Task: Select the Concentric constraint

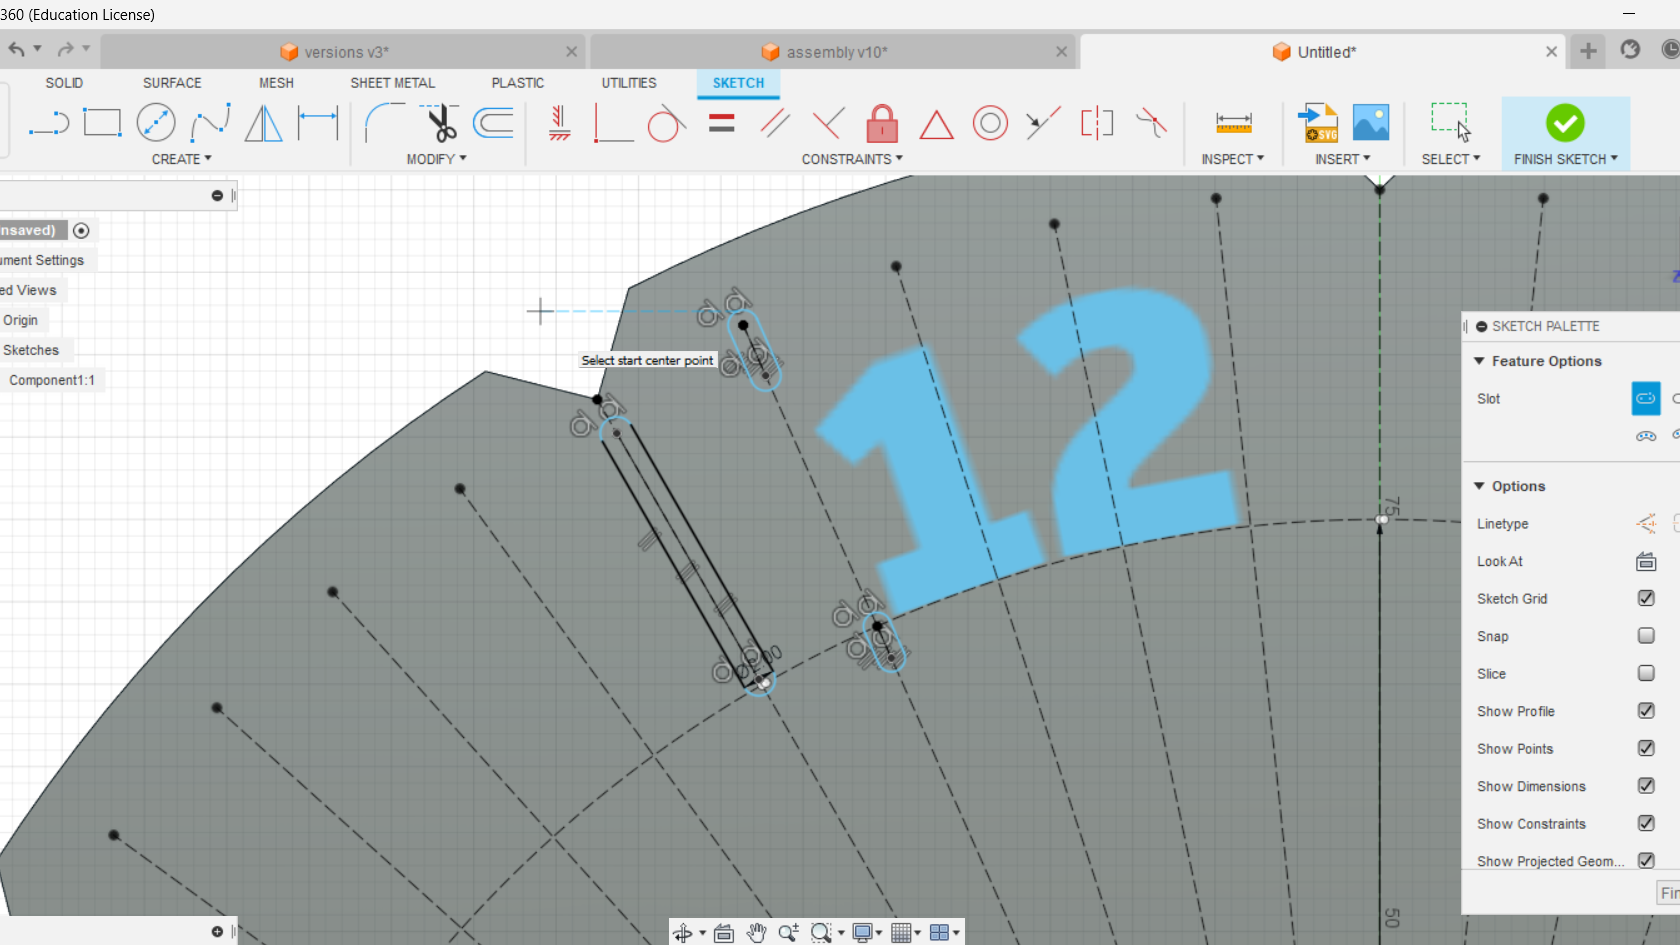Action: coord(990,123)
